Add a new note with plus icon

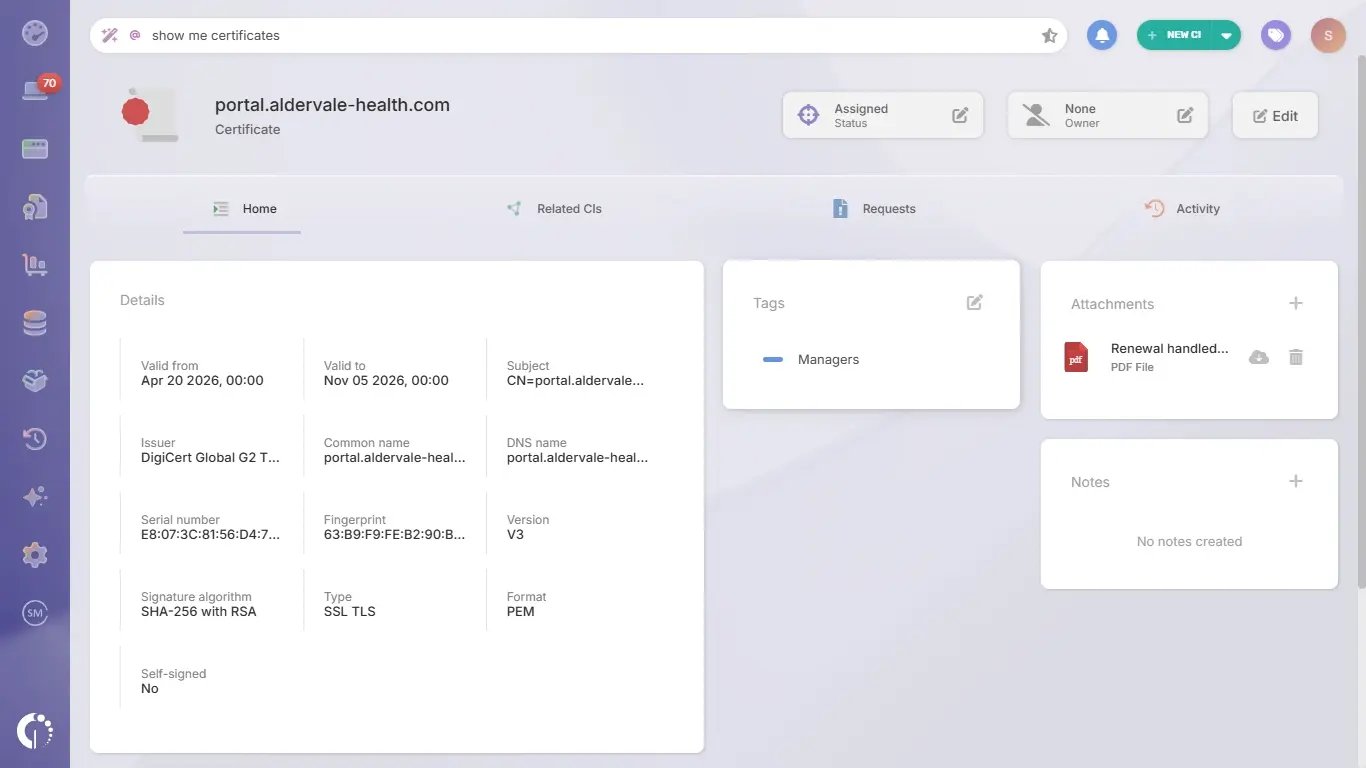pyautogui.click(x=1296, y=481)
